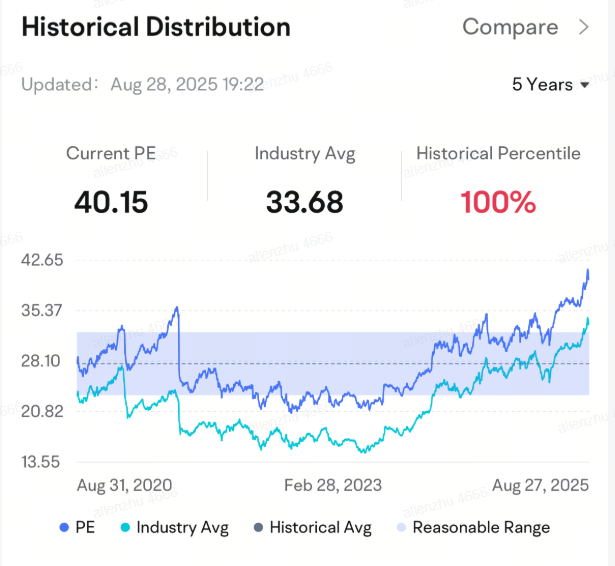The height and width of the screenshot is (566, 615).
Task: Click the Aug 31, 2020 axis date
Action: [125, 485]
